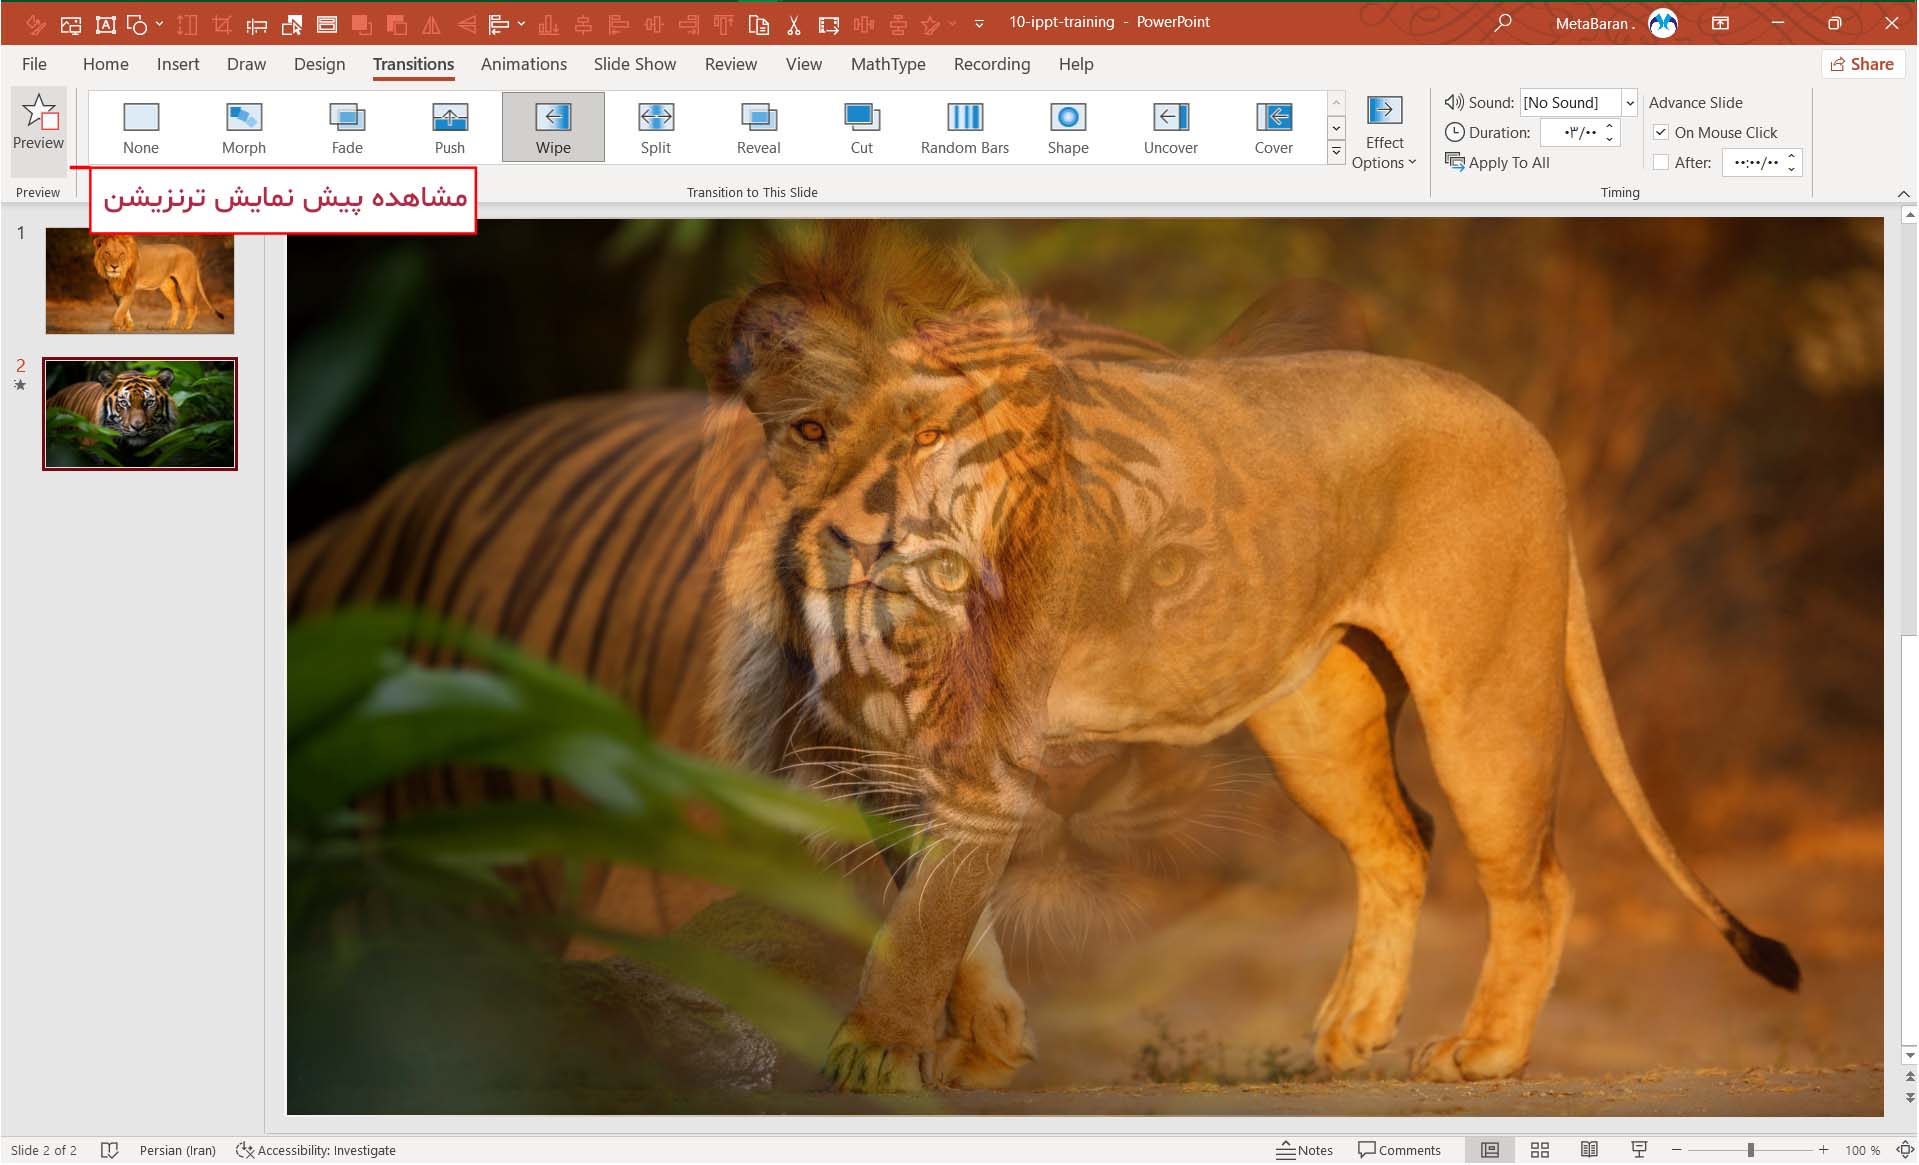Switch to the Animations tab

[523, 64]
